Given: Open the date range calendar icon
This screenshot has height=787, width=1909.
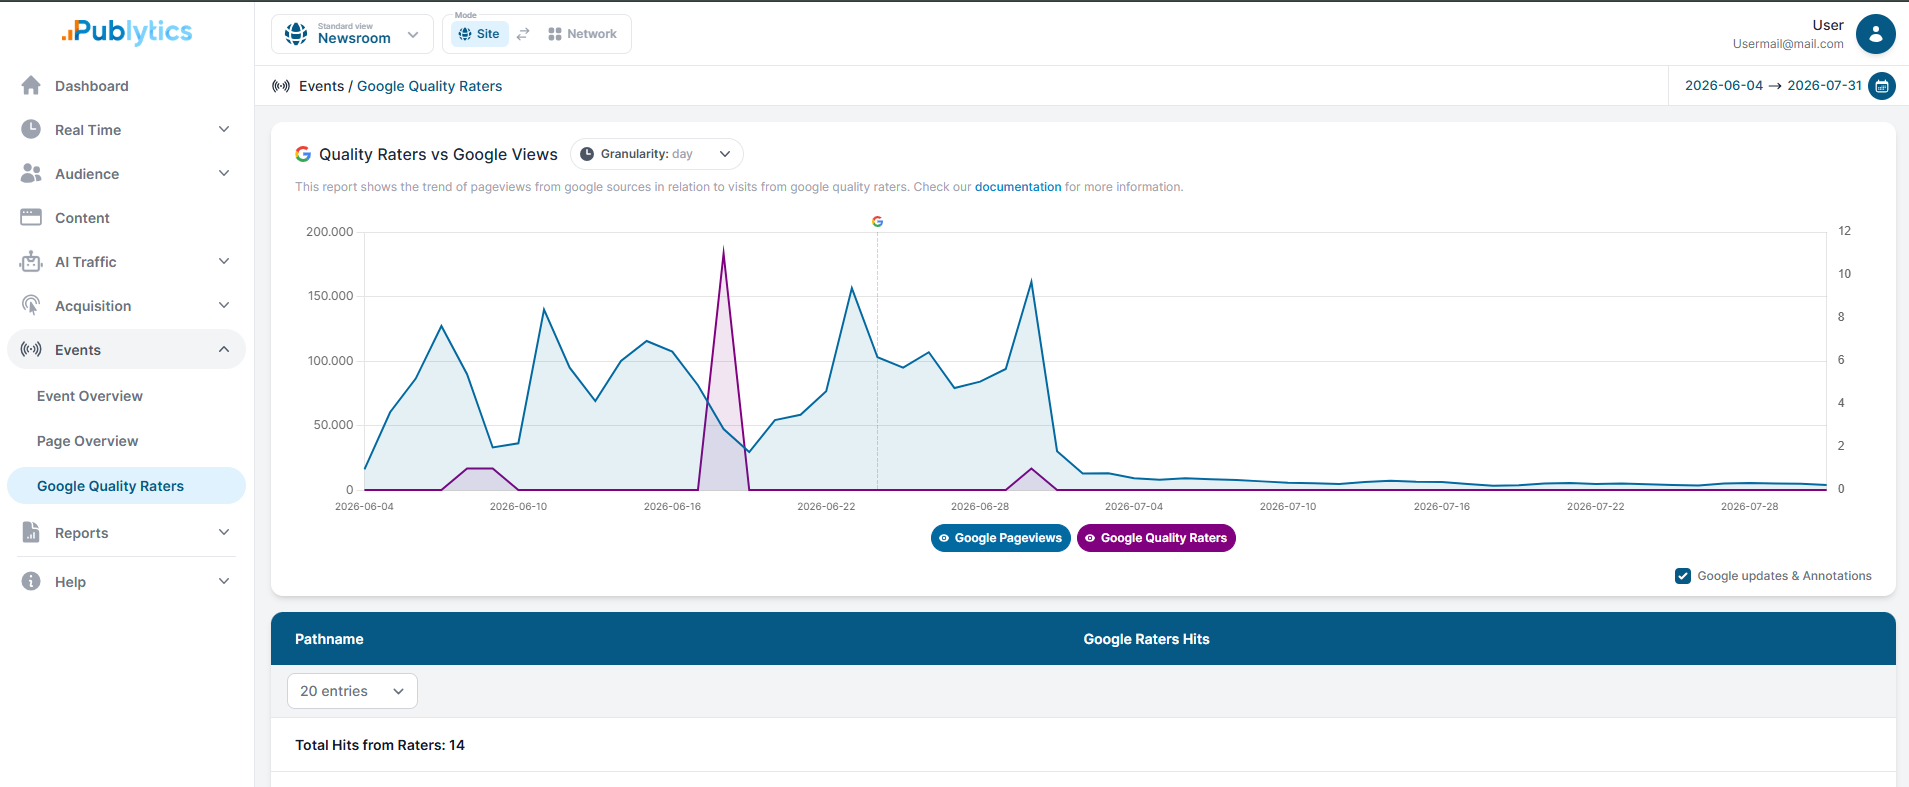Looking at the screenshot, I should click(x=1882, y=86).
